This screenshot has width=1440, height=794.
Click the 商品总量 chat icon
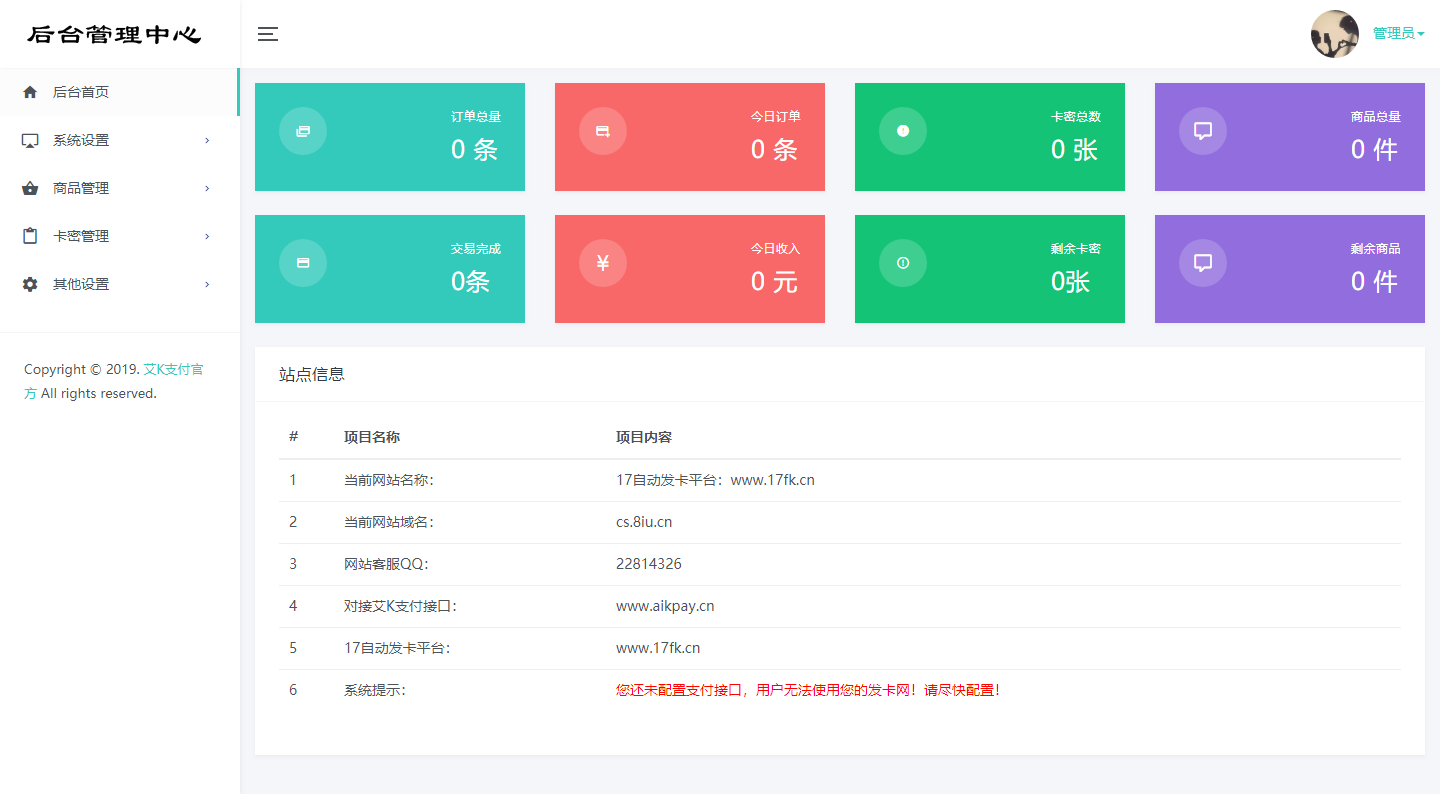[x=1203, y=131]
